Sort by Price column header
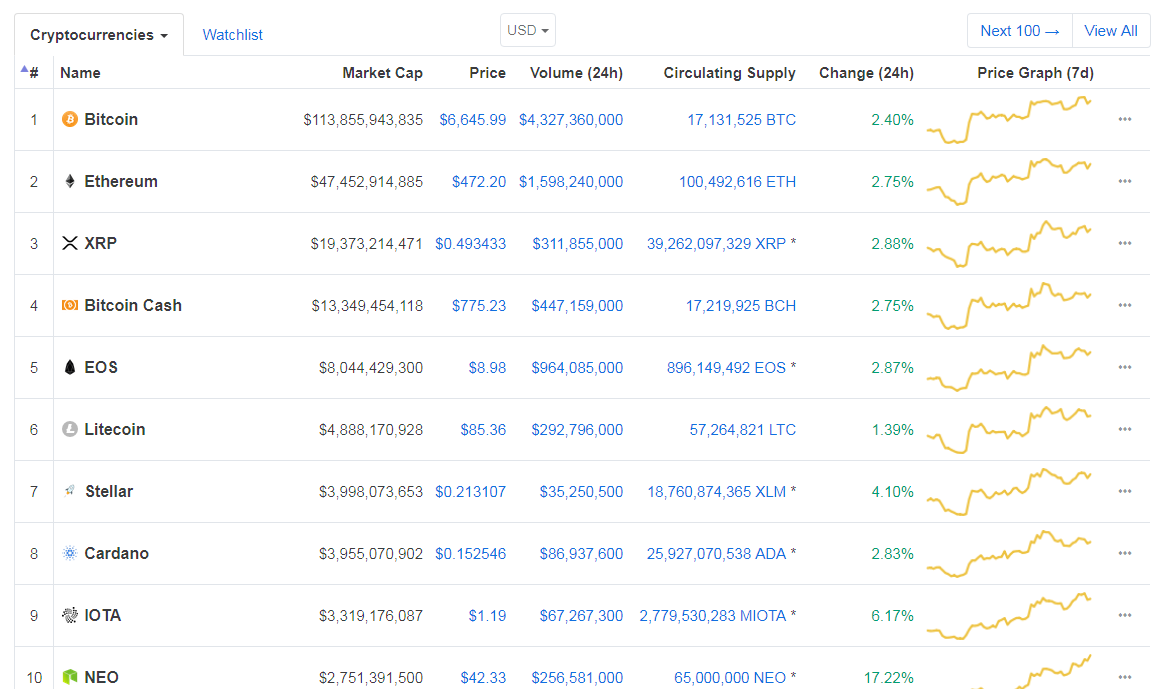This screenshot has width=1154, height=689. tap(487, 73)
